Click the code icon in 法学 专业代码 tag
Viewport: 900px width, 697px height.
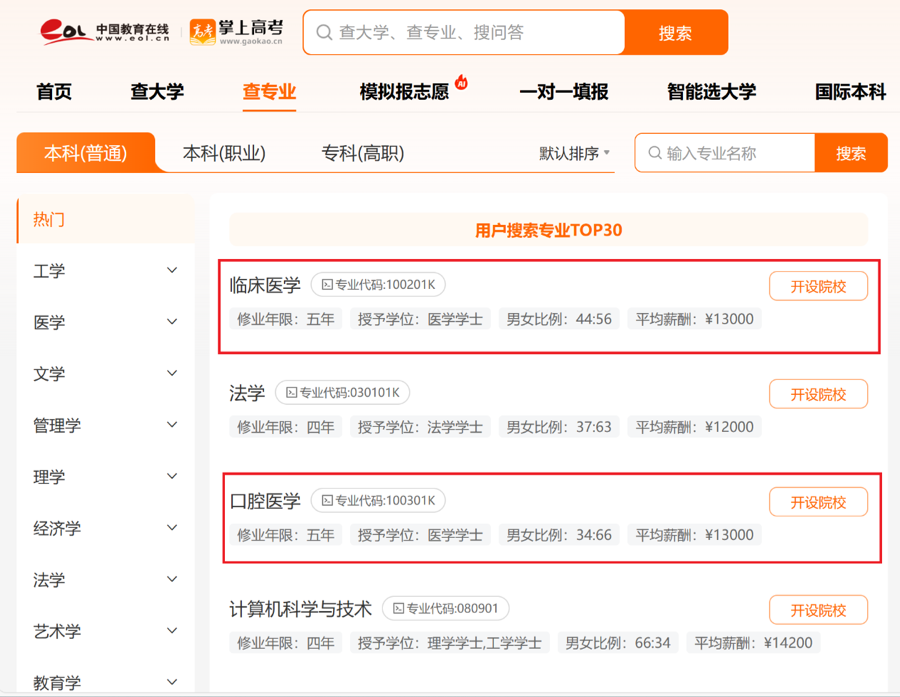(x=292, y=393)
